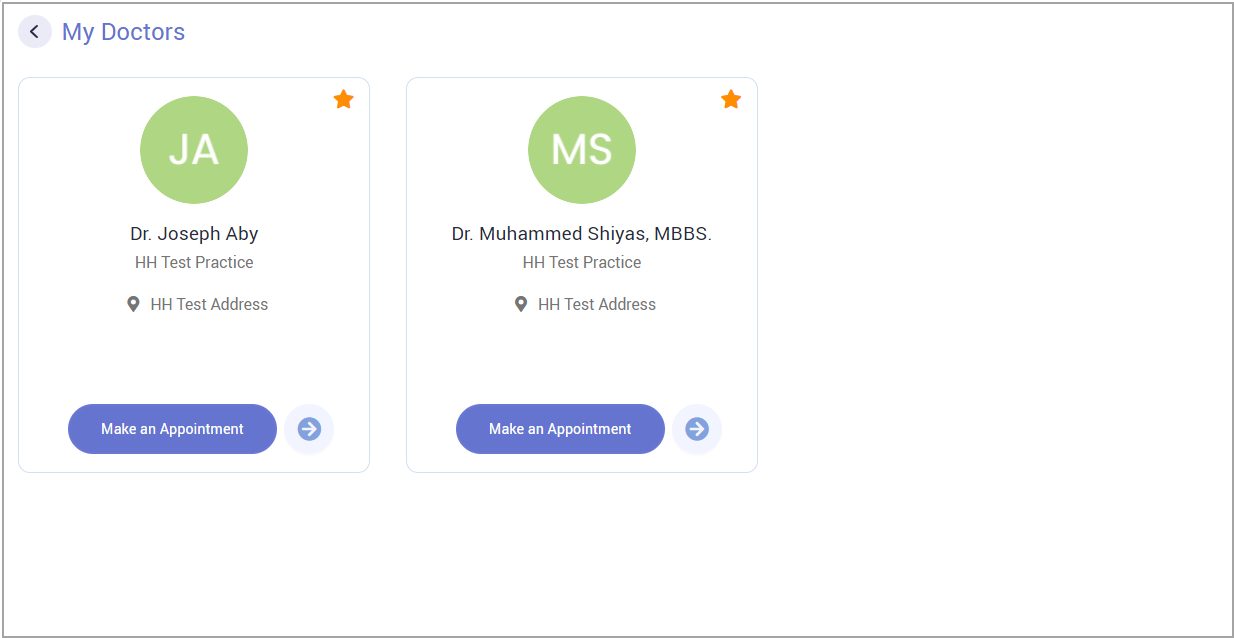The image size is (1234, 638).
Task: Make an appointment with Dr. Muhammed Shiyas
Action: (560, 429)
